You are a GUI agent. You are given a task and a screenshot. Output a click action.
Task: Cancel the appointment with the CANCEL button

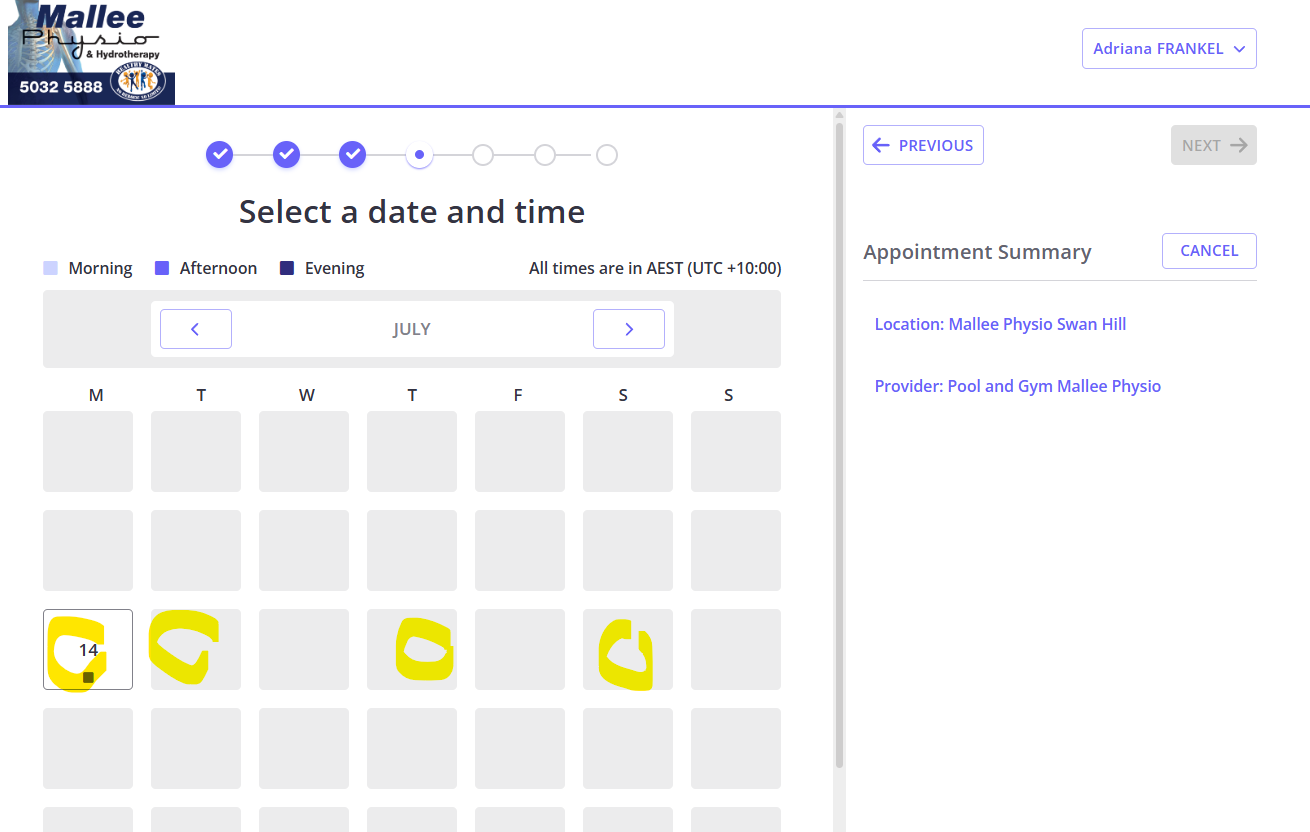[1209, 251]
